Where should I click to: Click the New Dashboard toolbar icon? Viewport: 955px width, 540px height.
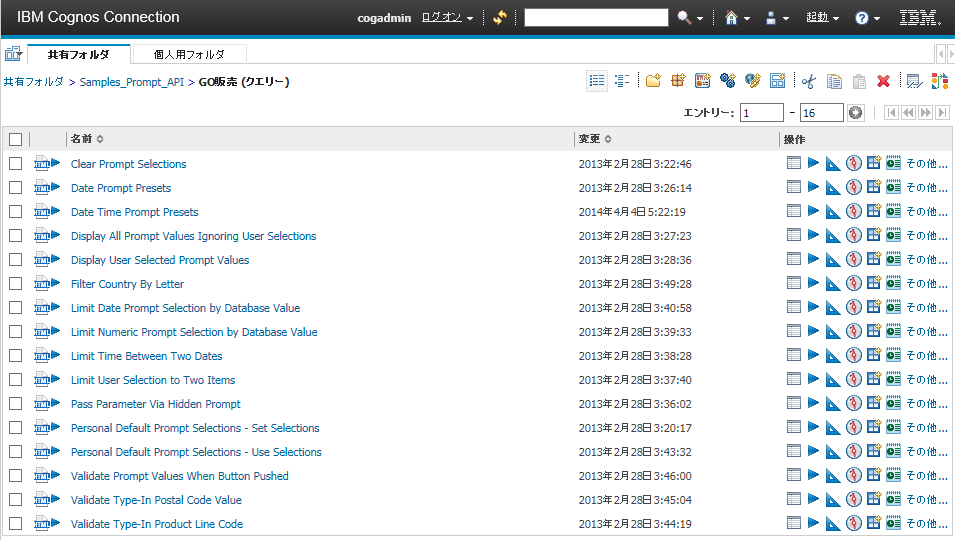(x=702, y=81)
